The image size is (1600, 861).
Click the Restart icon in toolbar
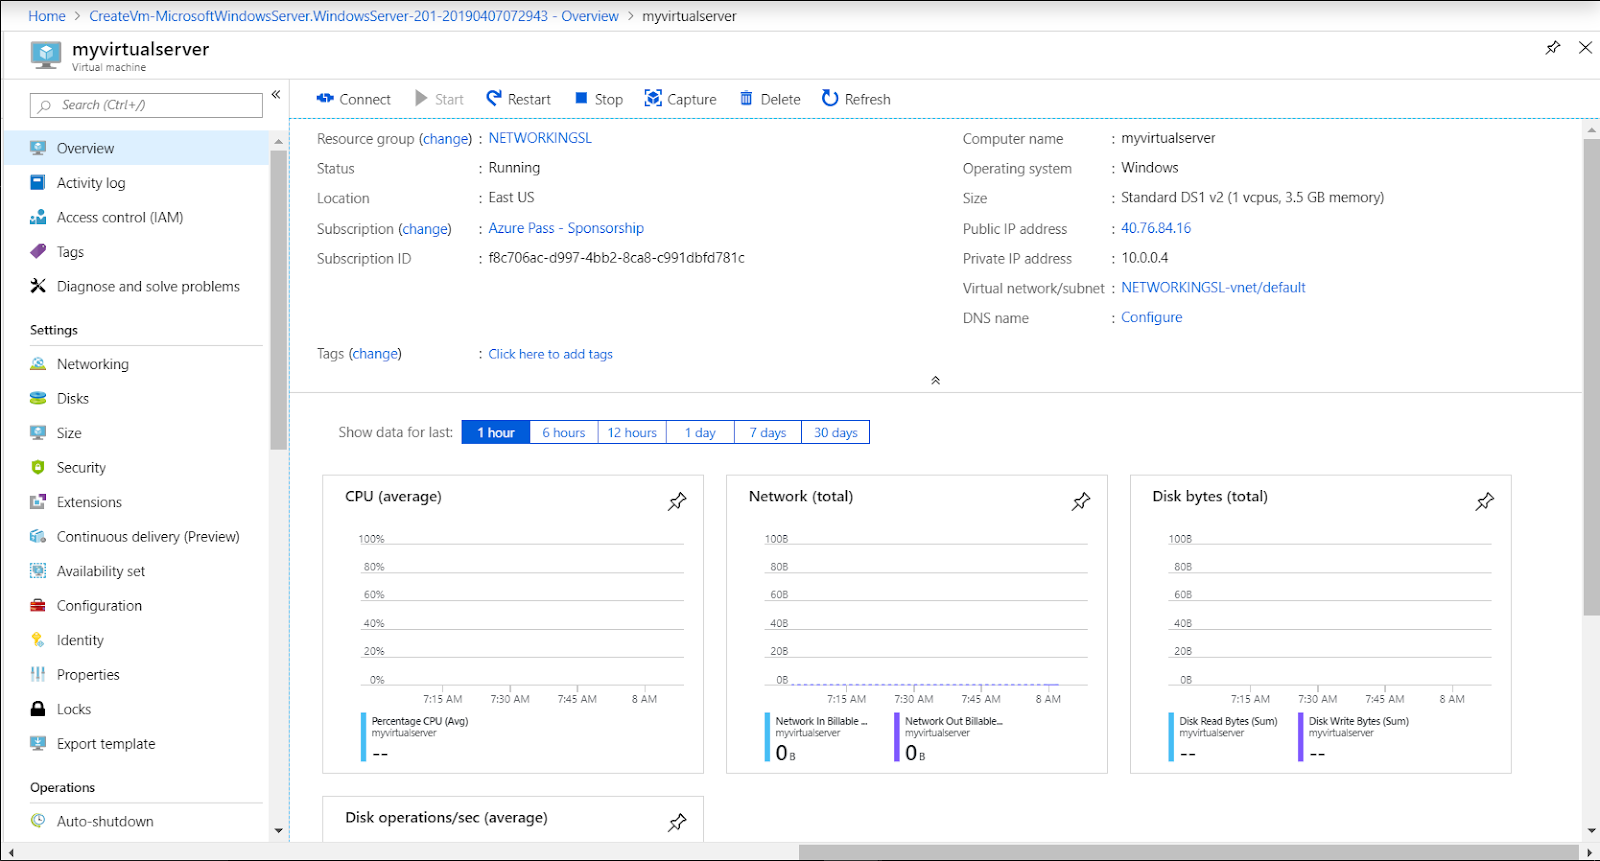pos(494,98)
